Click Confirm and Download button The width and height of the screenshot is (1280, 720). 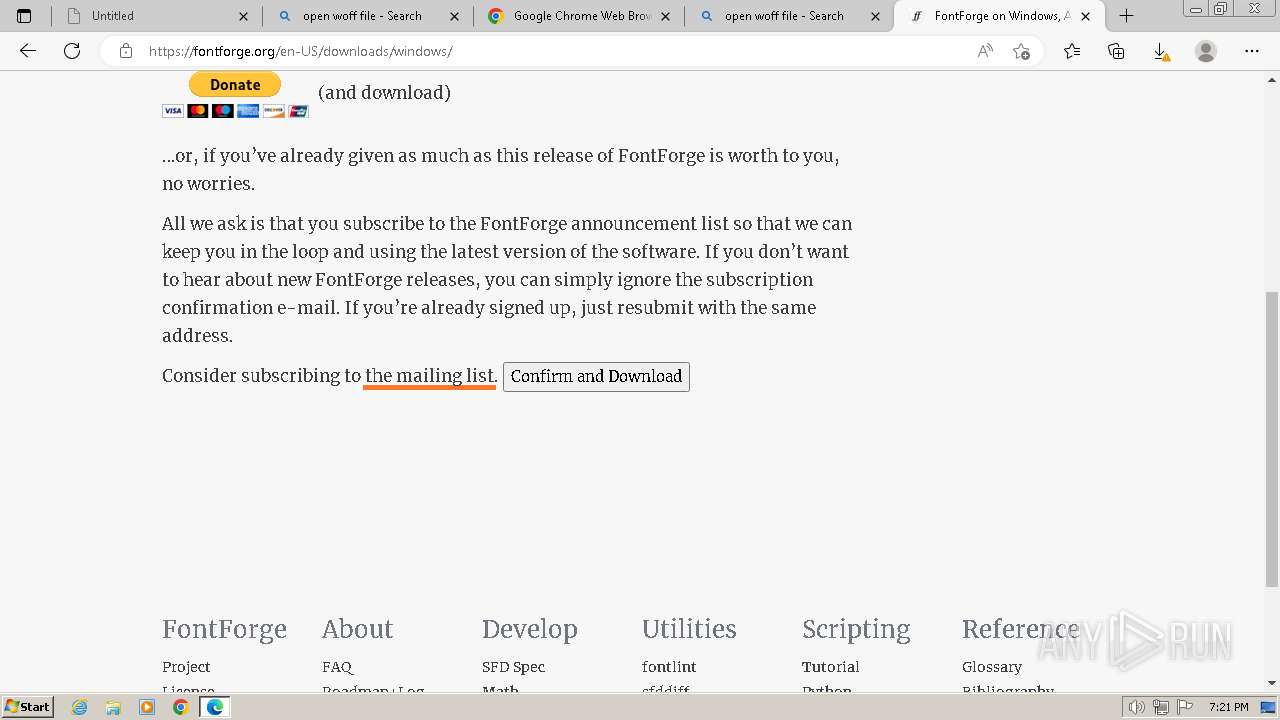[596, 377]
